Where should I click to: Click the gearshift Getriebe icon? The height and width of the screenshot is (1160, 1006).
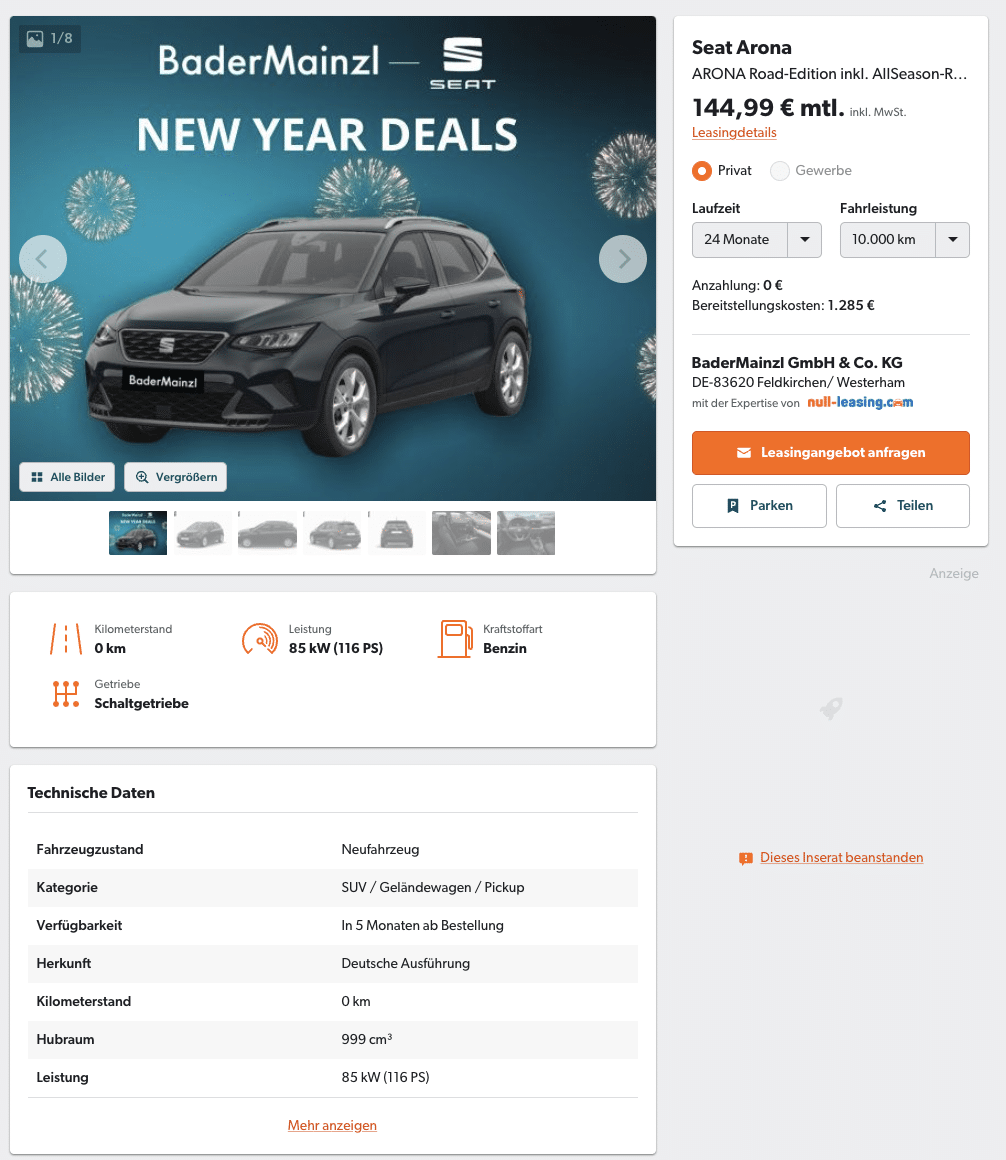tap(66, 694)
